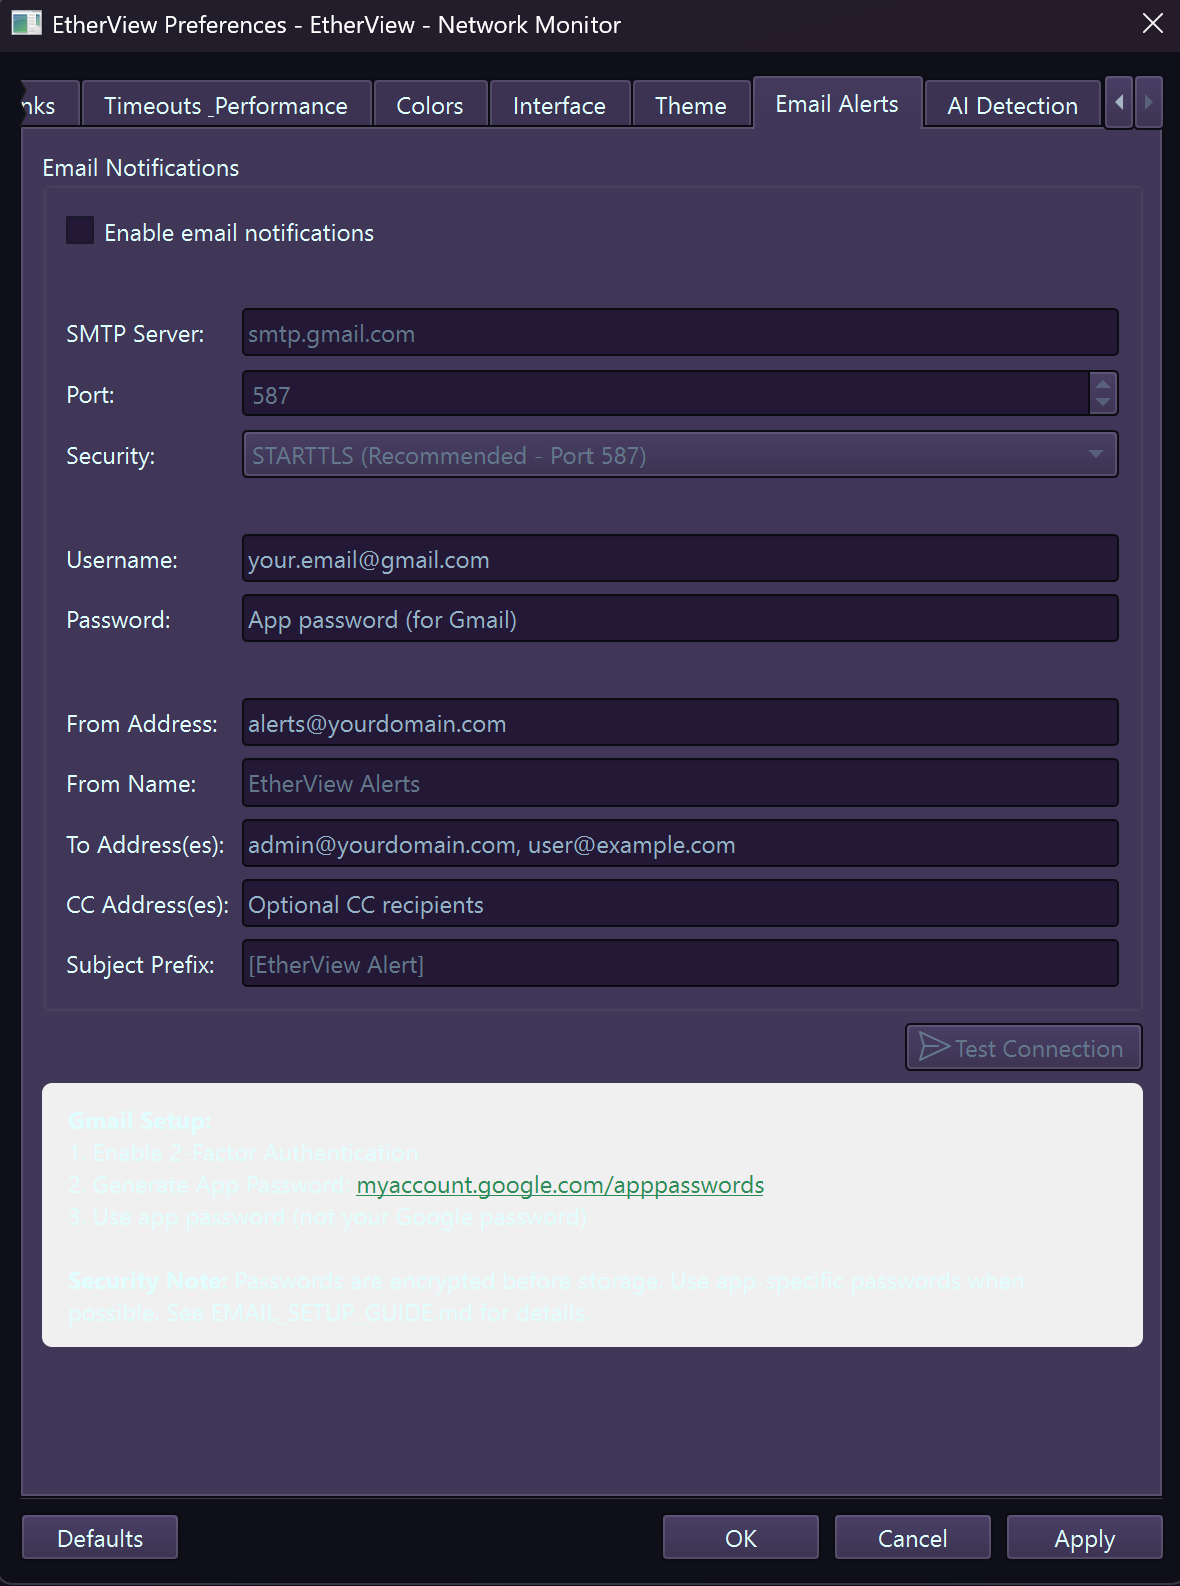The height and width of the screenshot is (1586, 1180).
Task: Click the Cancel button
Action: pos(913,1537)
